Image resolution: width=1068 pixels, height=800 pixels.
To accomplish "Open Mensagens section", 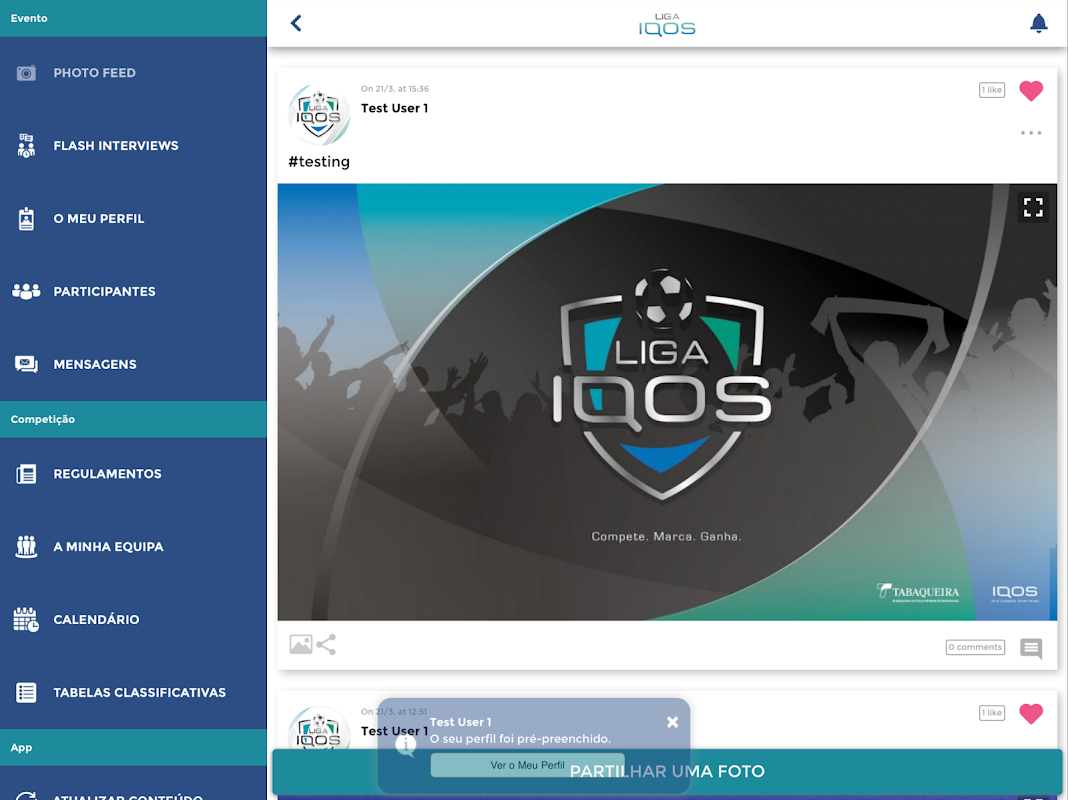I will click(x=133, y=364).
